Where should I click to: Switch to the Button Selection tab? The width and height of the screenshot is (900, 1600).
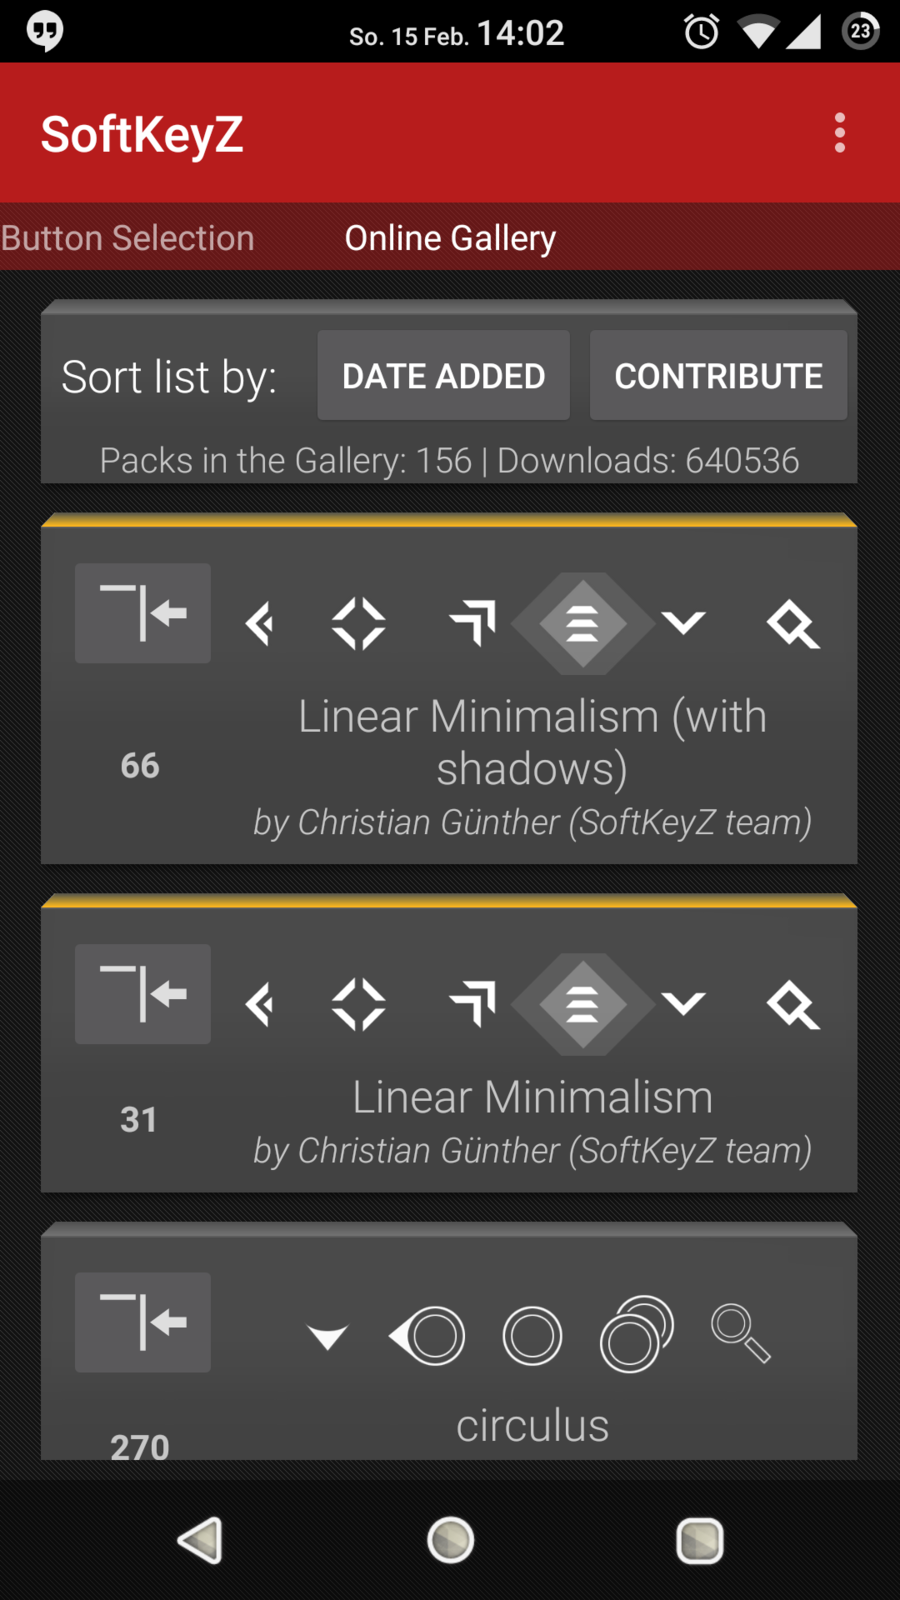point(128,238)
